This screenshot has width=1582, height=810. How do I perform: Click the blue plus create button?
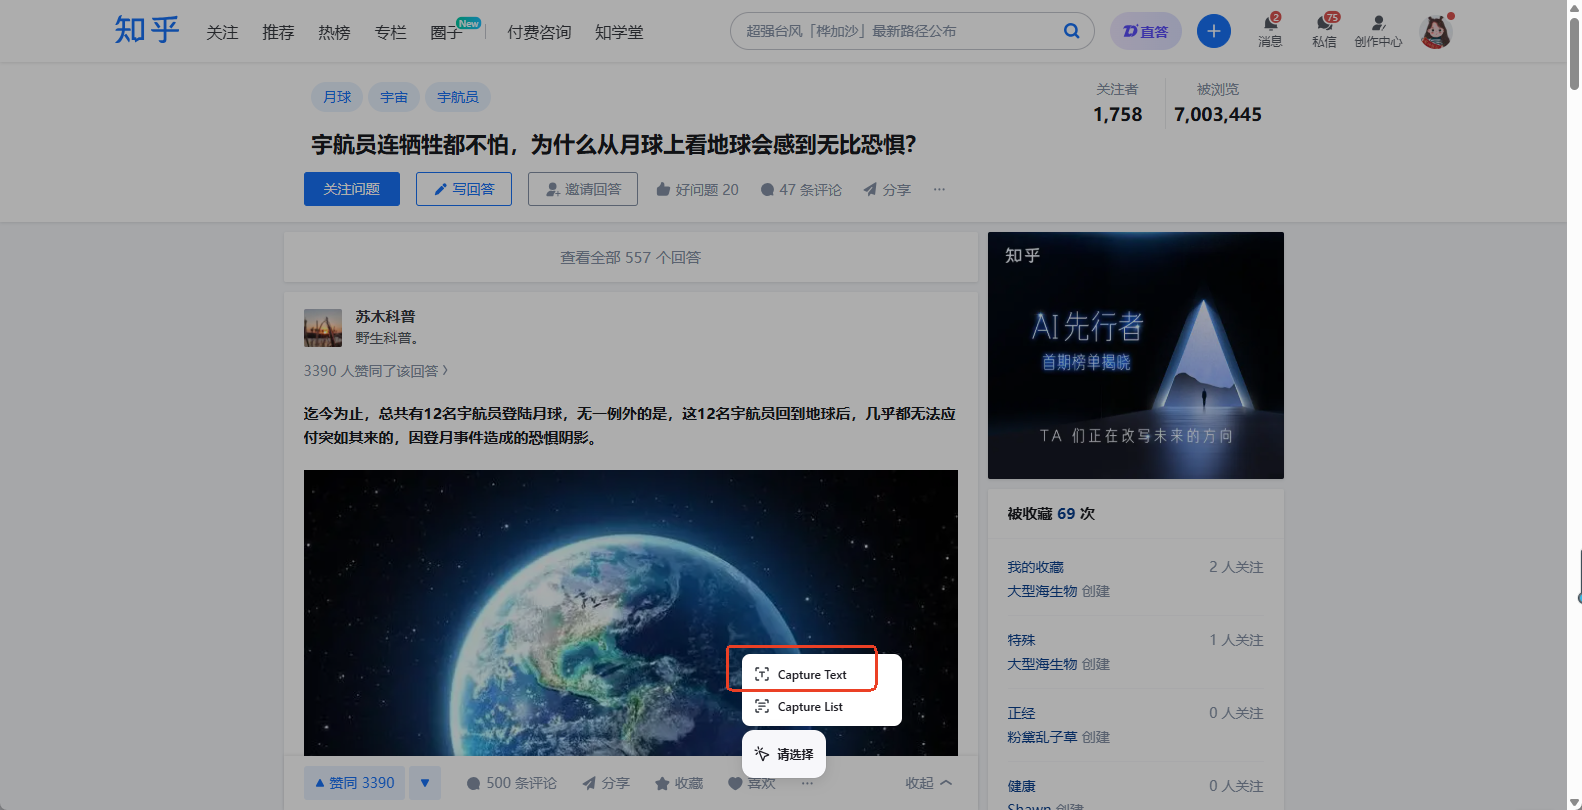pyautogui.click(x=1214, y=31)
